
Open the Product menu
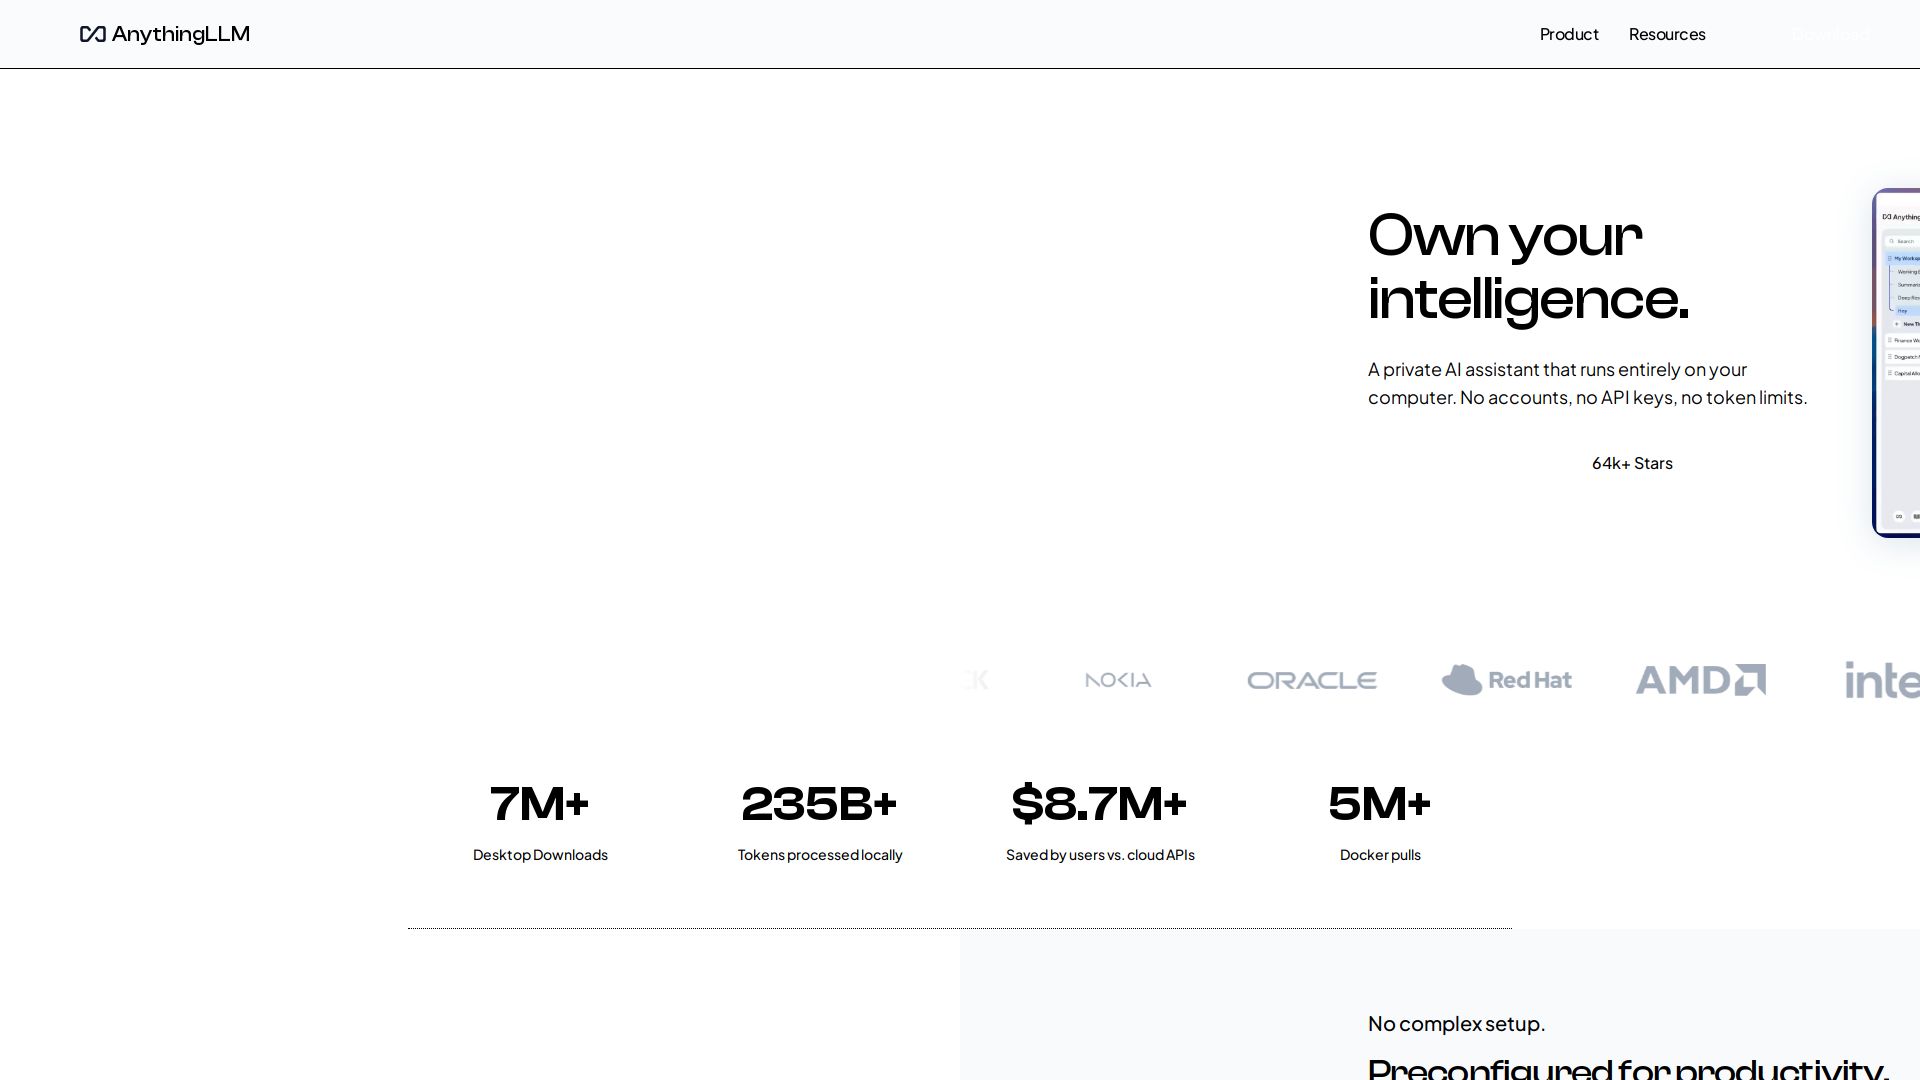coord(1569,34)
